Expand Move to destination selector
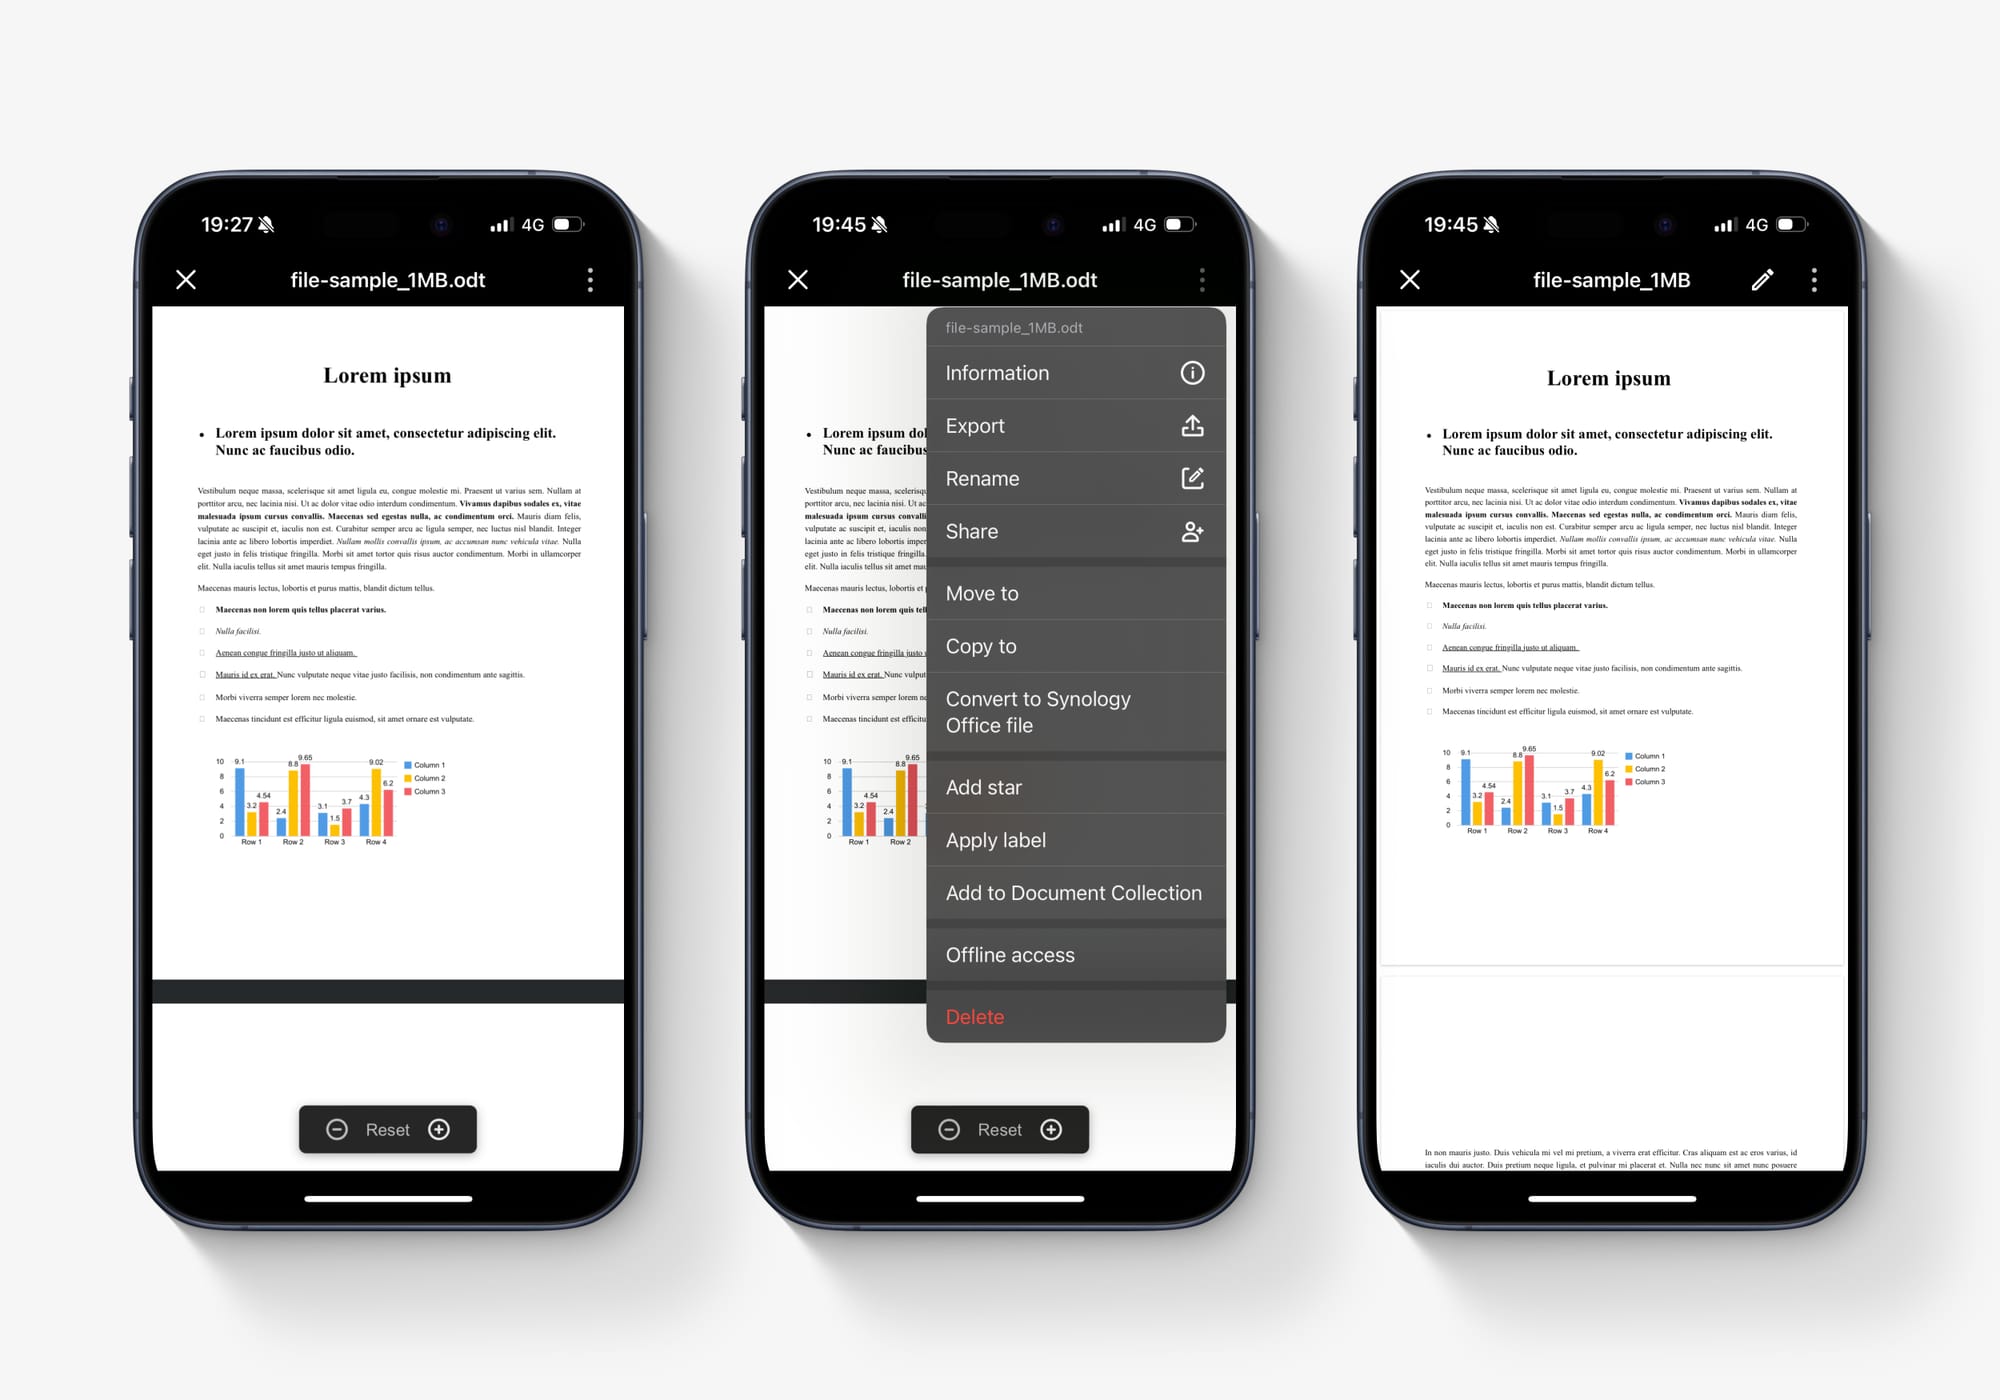Viewport: 2000px width, 1400px height. click(1073, 593)
